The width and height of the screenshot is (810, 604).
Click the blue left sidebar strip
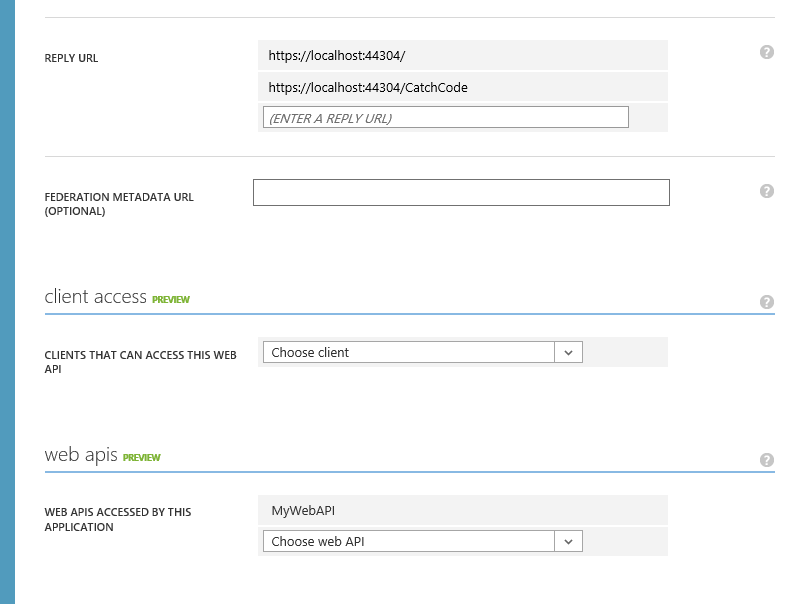coord(7,302)
